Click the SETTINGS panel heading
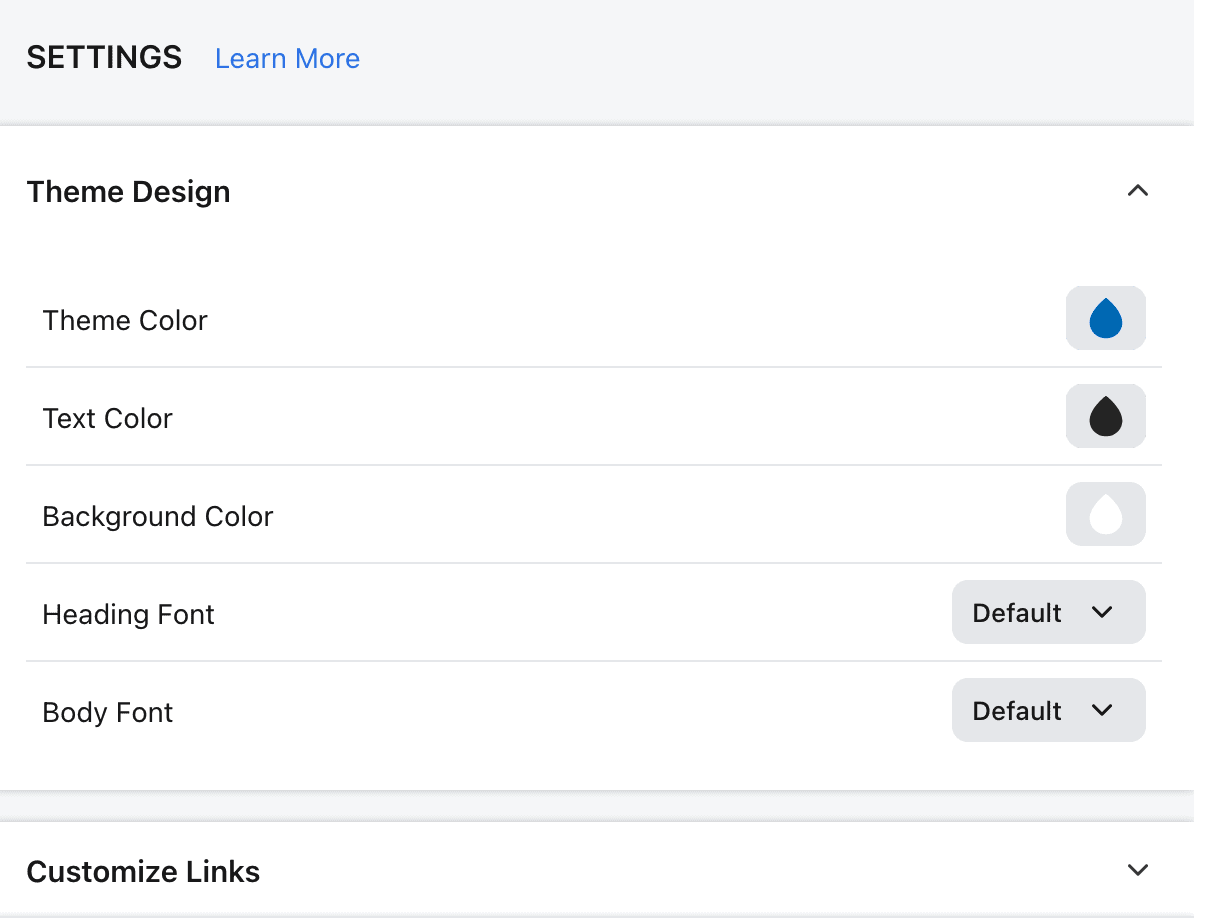Viewport: 1230px width, 924px height. 104,58
